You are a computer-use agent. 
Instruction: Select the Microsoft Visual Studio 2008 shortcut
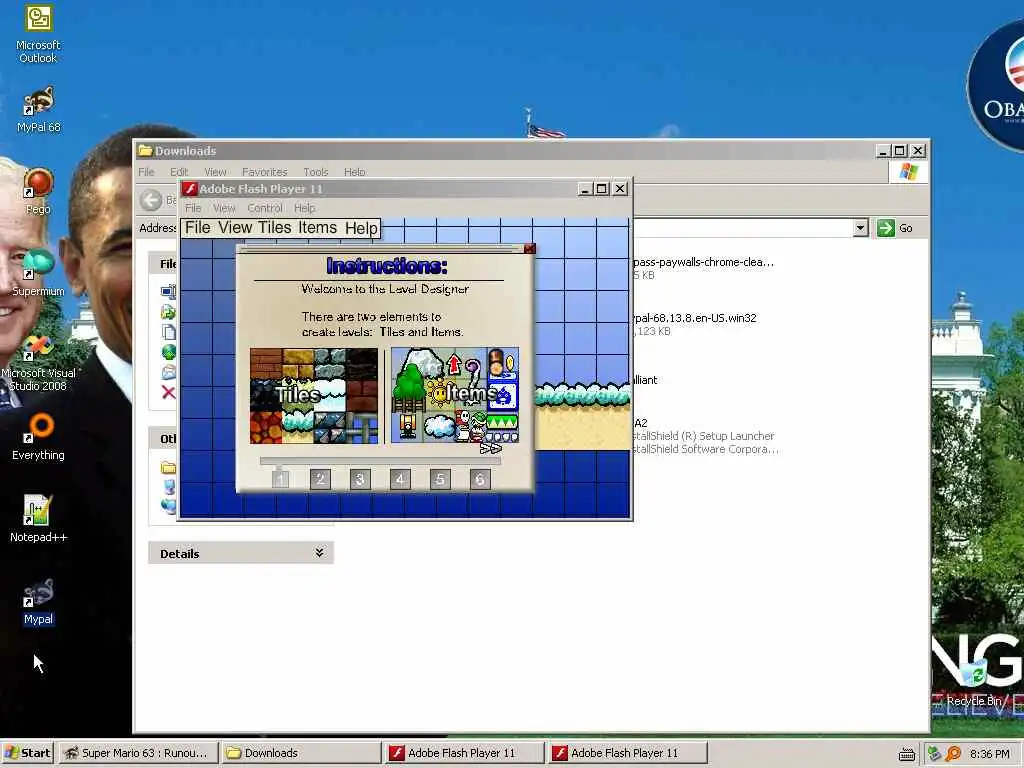click(38, 362)
